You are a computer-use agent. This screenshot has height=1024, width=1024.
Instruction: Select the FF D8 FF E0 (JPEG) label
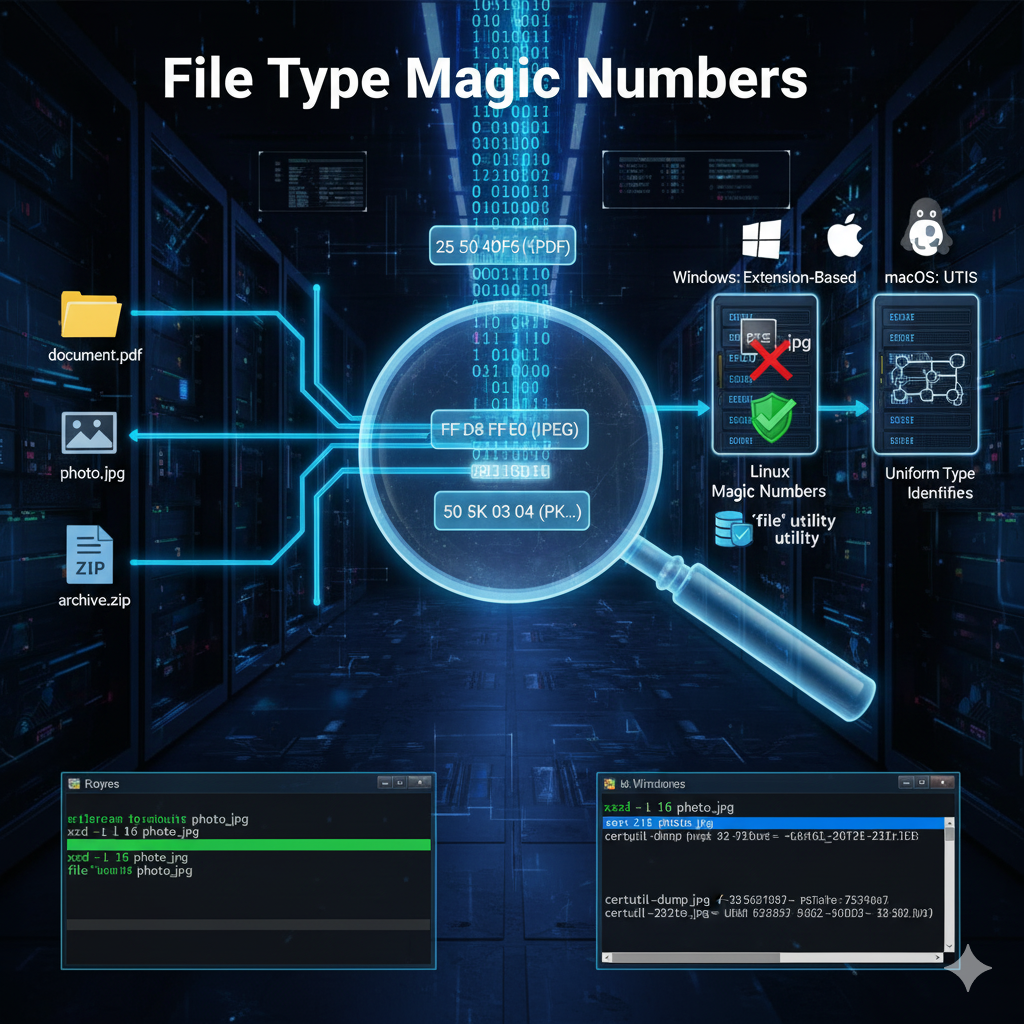pyautogui.click(x=509, y=431)
